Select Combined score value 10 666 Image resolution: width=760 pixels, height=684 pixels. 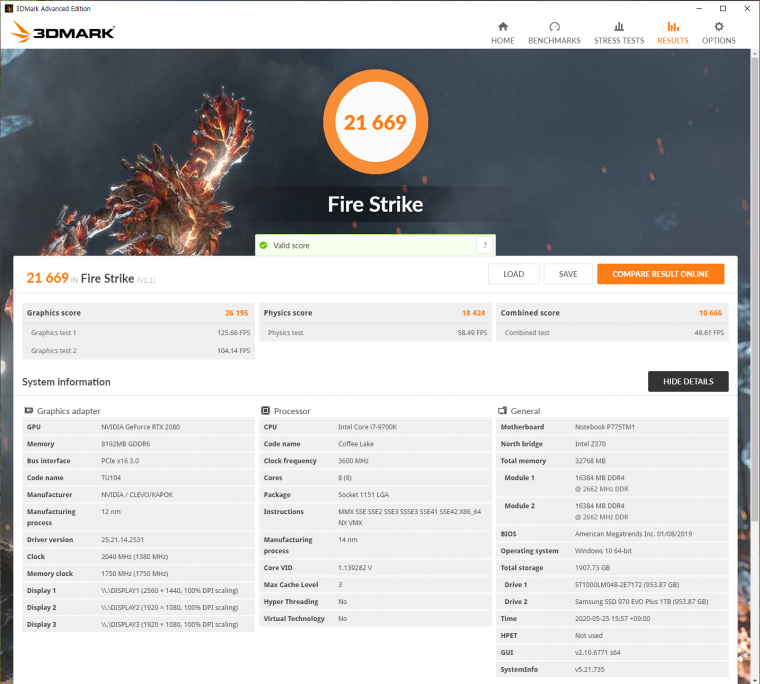(710, 313)
